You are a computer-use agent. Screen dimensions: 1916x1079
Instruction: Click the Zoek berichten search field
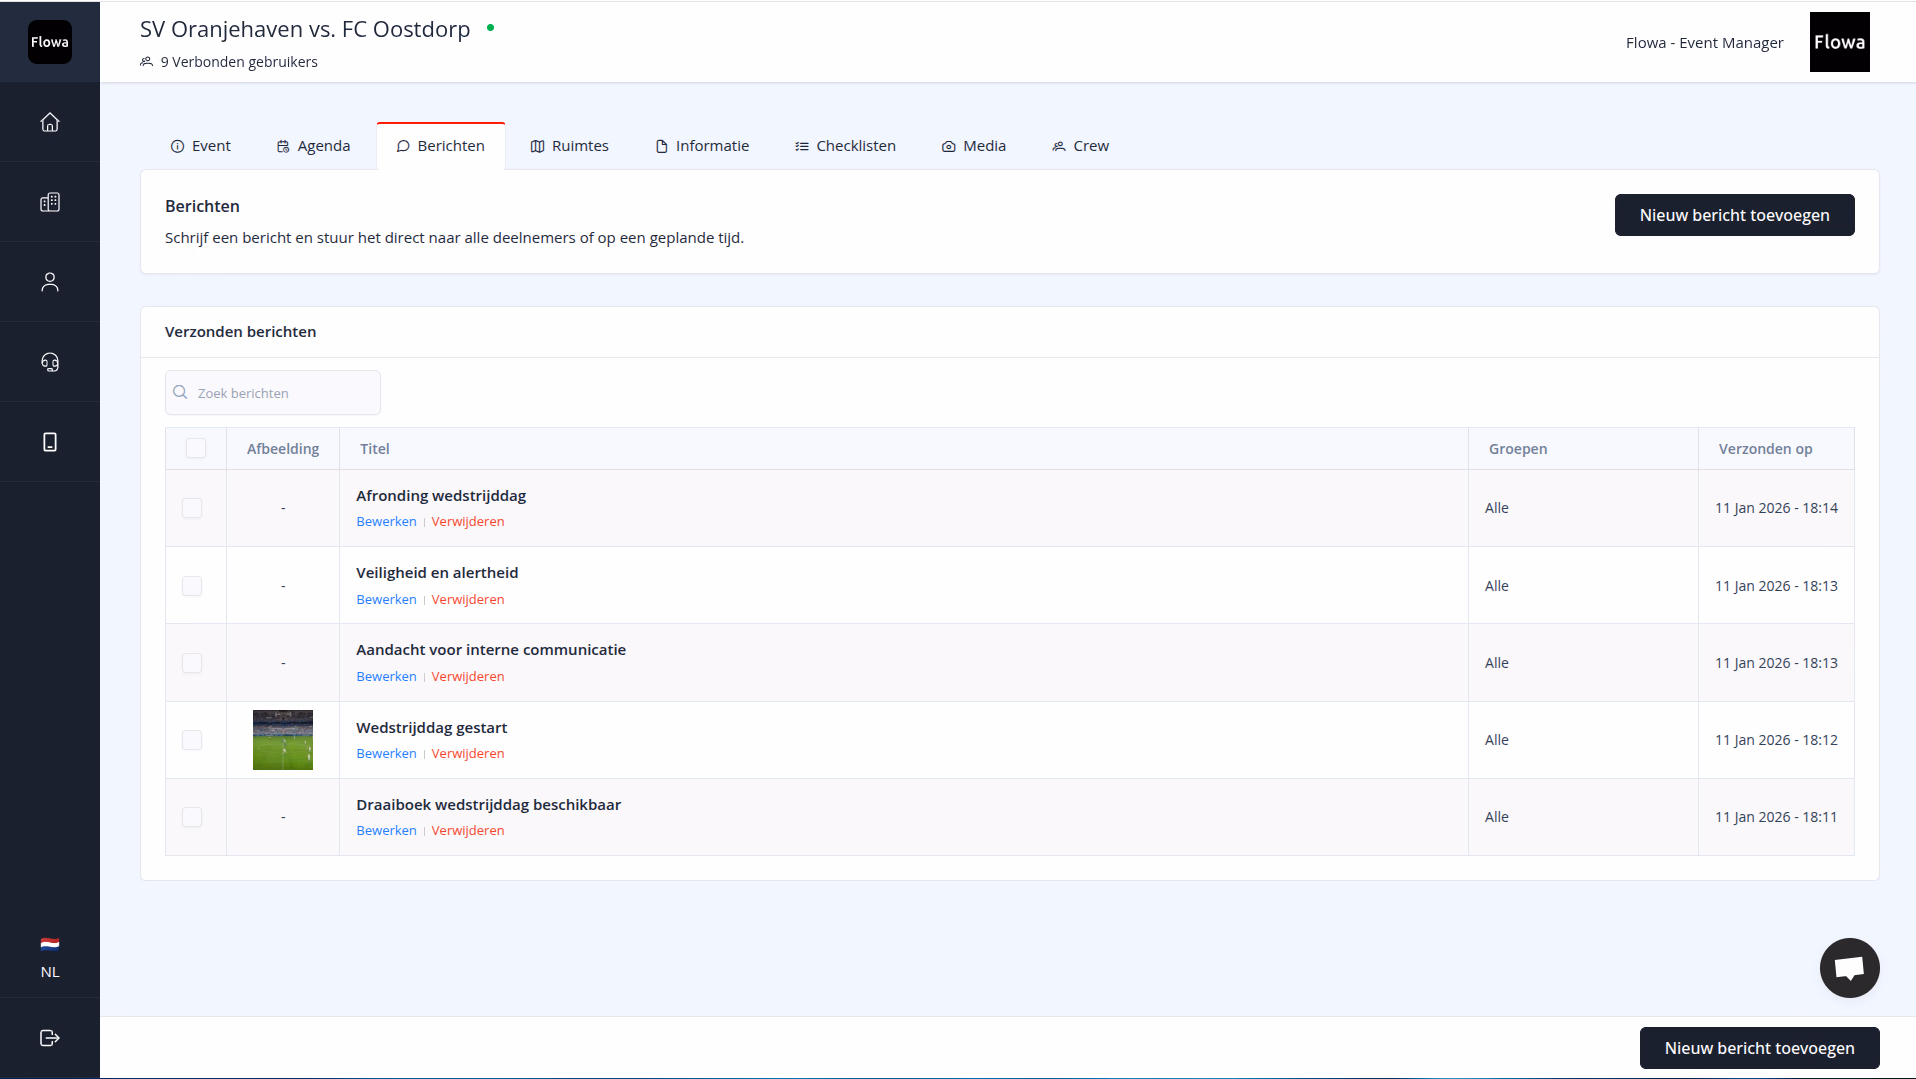273,393
